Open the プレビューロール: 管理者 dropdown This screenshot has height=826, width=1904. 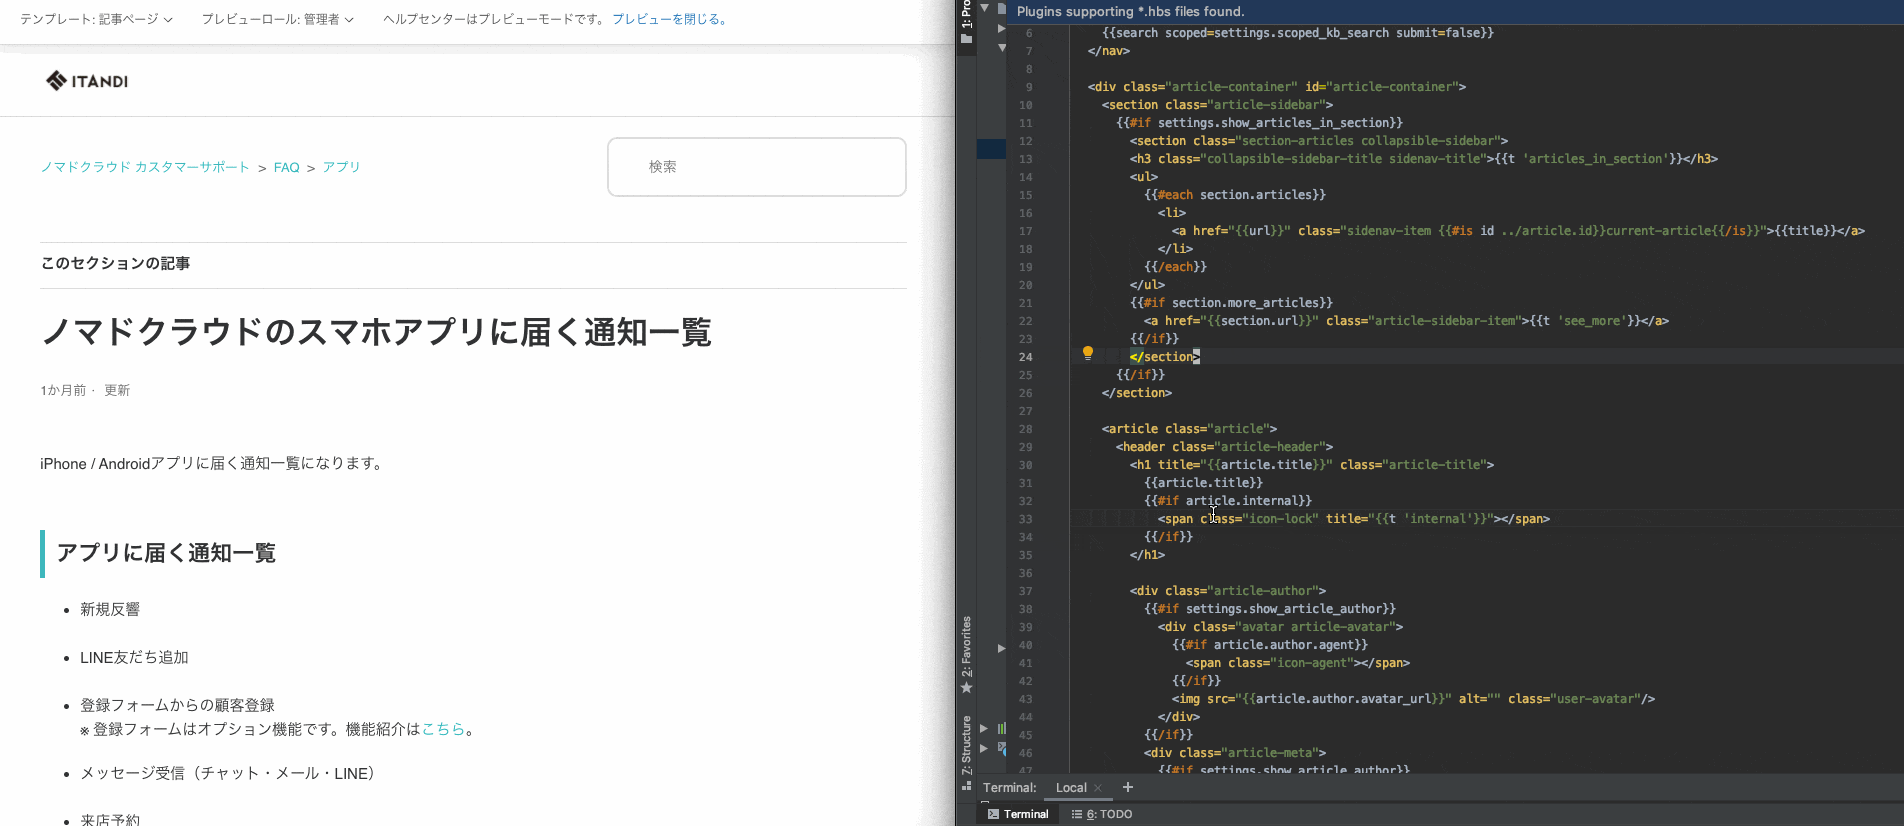click(x=277, y=19)
